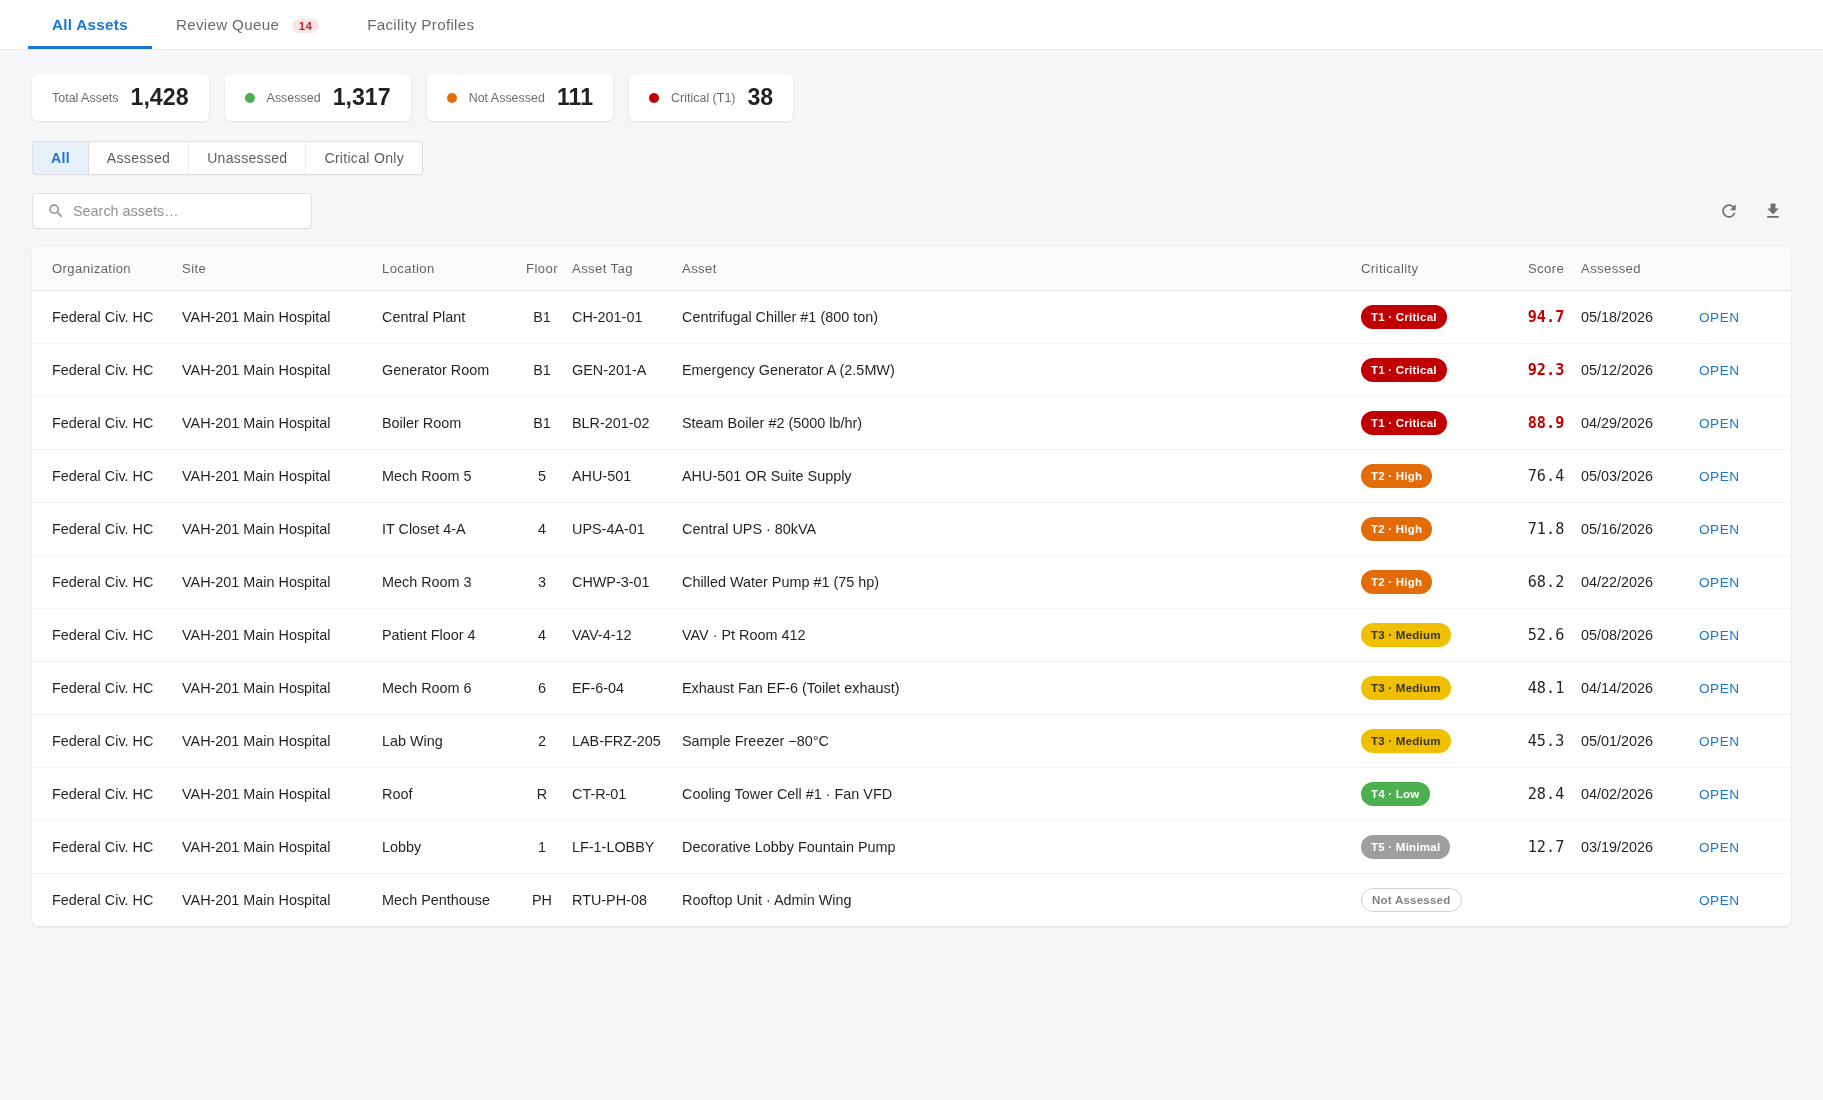Open Decorative Lobby Fountain Pump row
Viewport: 1823px width, 1100px height.
[1719, 847]
